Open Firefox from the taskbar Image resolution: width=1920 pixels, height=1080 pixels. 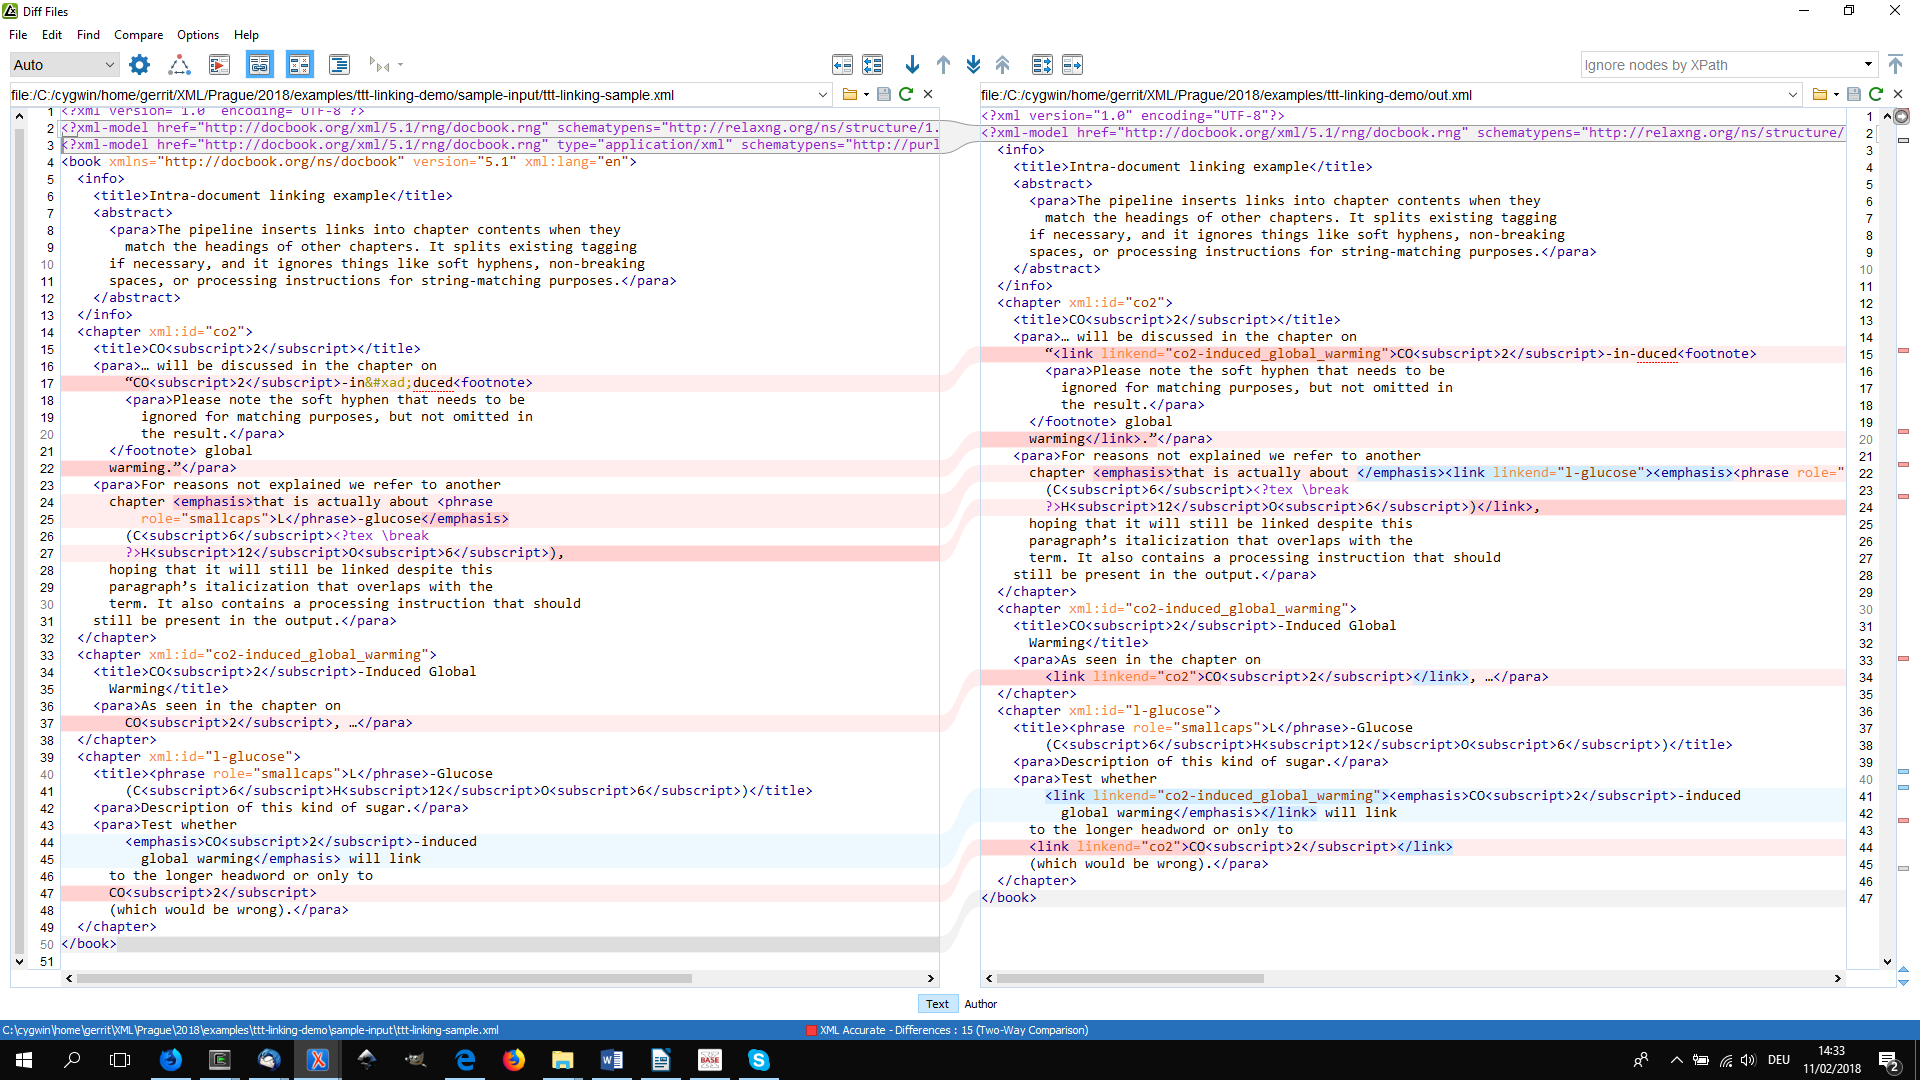coord(514,1060)
